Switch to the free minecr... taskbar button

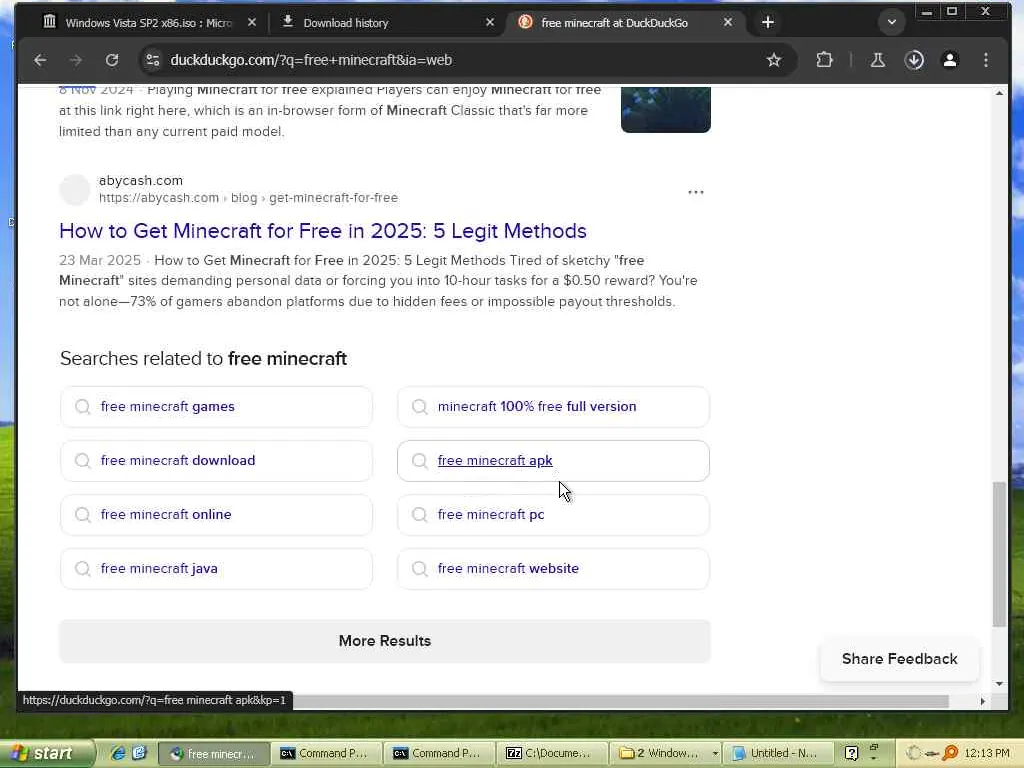(214, 754)
